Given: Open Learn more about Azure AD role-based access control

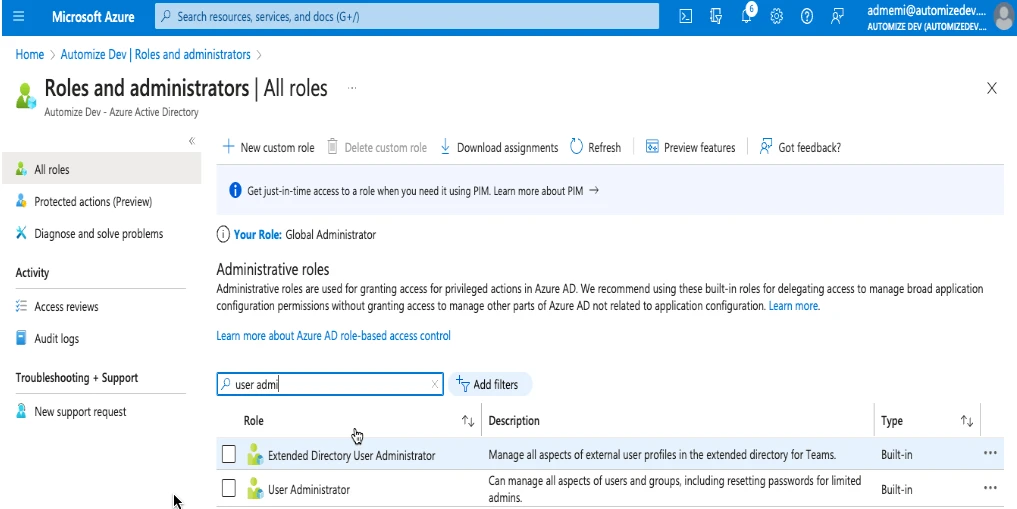Looking at the screenshot, I should 333,336.
